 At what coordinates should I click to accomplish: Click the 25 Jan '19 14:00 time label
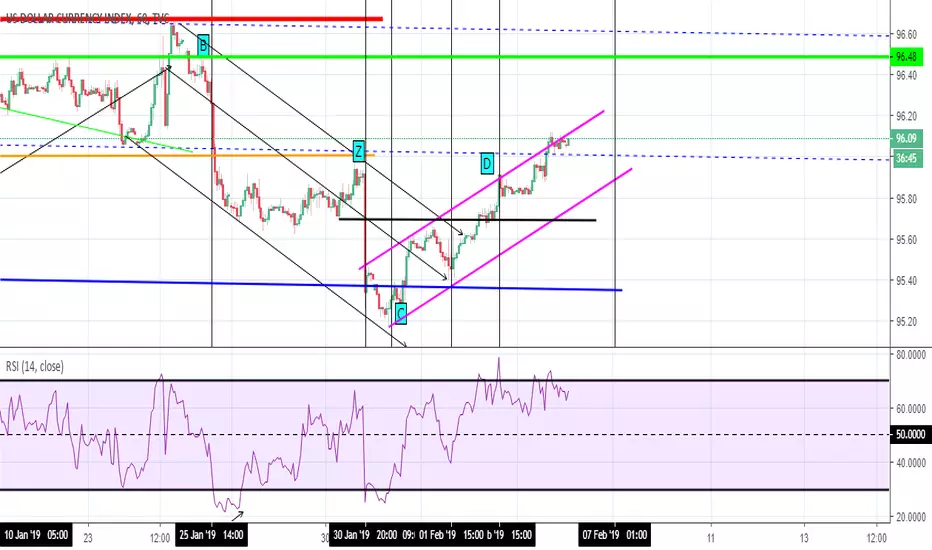pyautogui.click(x=212, y=535)
